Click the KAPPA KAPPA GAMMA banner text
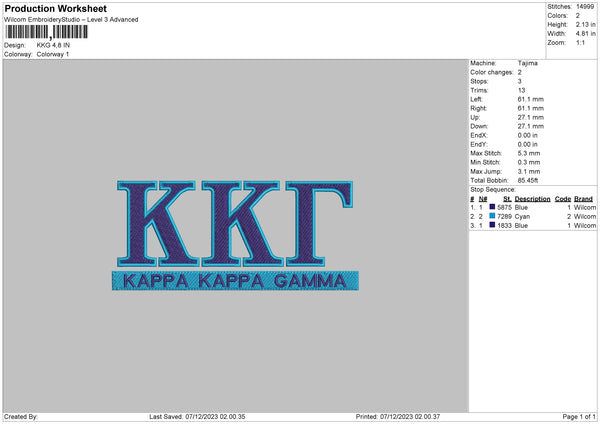This screenshot has height=424, width=600. tap(235, 280)
